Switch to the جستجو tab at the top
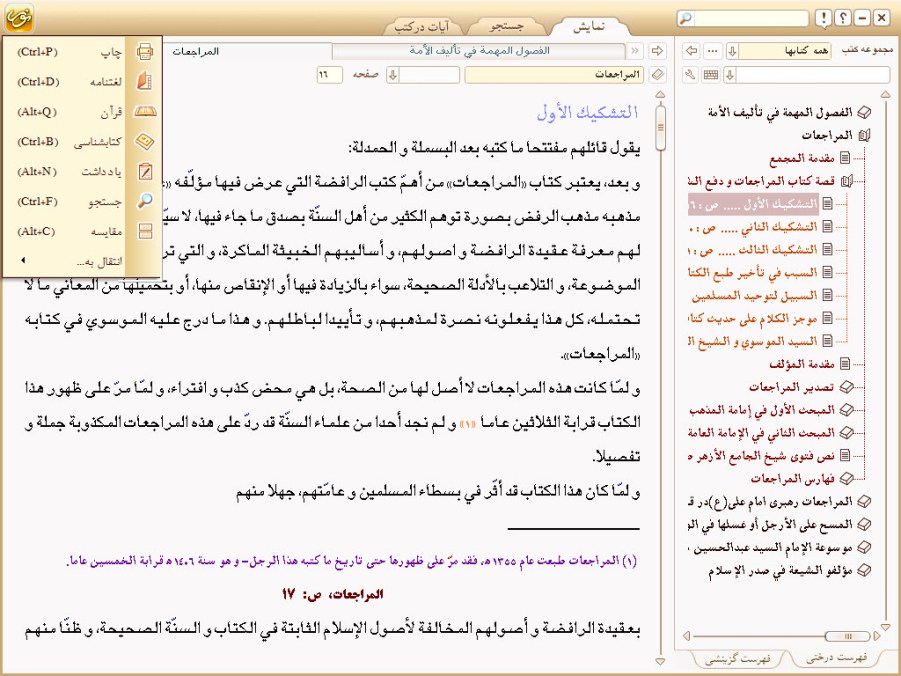The height and width of the screenshot is (676, 901). click(x=507, y=26)
